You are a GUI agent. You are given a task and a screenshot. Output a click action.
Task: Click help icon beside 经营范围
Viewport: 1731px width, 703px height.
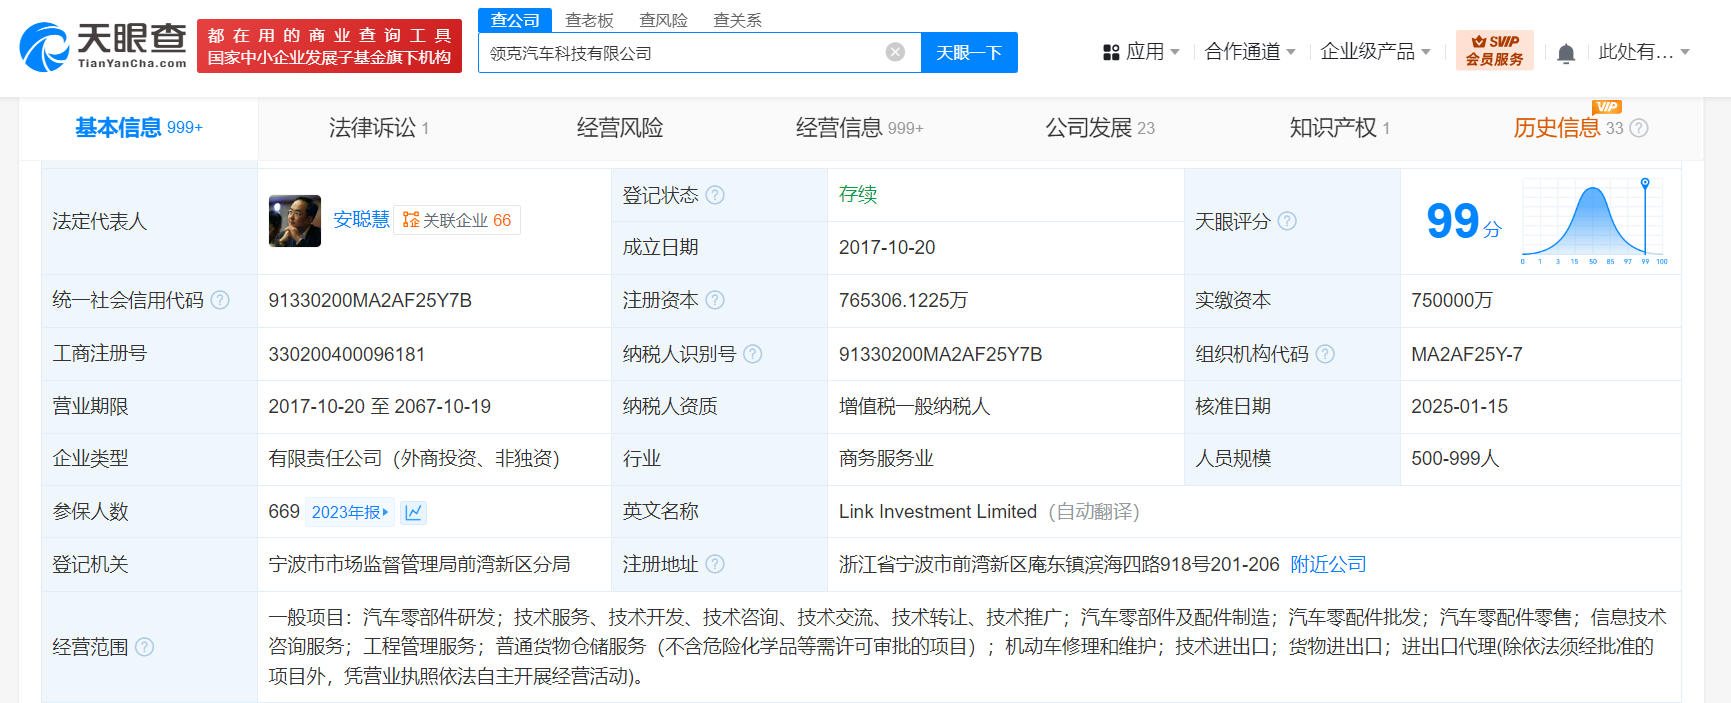point(145,647)
